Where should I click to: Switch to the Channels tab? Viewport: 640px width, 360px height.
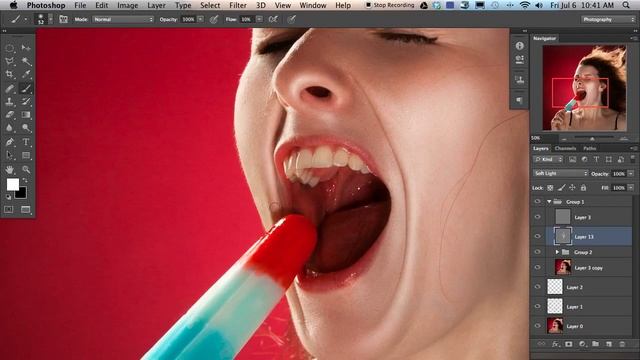[565, 148]
